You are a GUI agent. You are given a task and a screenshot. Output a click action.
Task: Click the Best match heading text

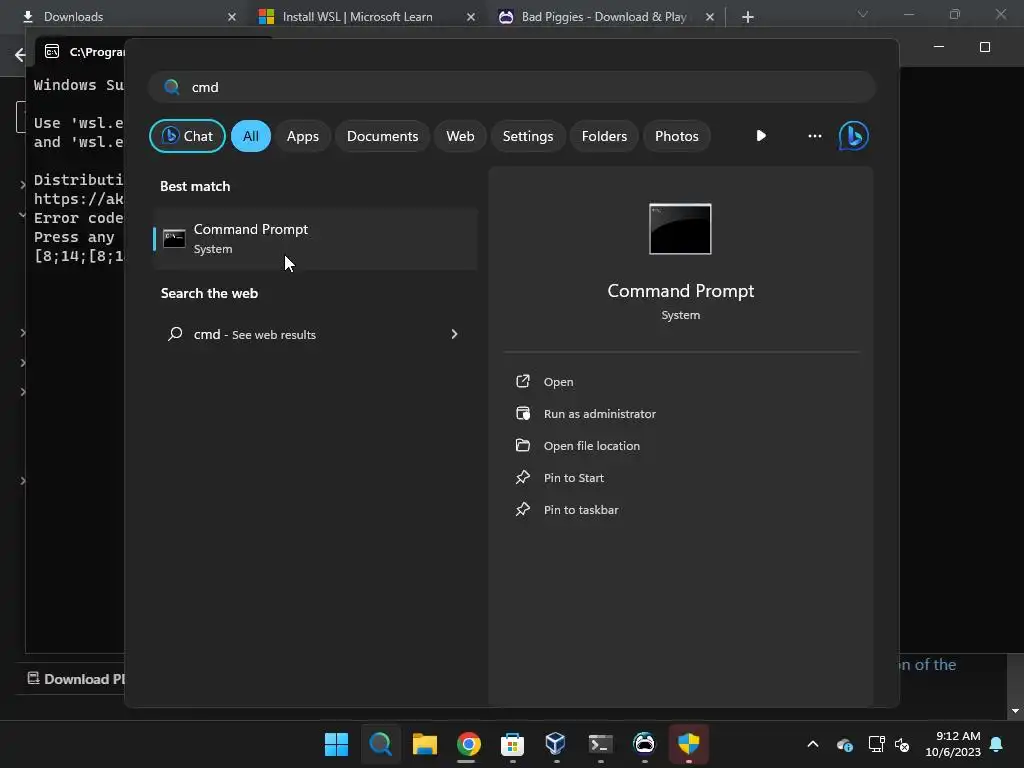coord(195,186)
